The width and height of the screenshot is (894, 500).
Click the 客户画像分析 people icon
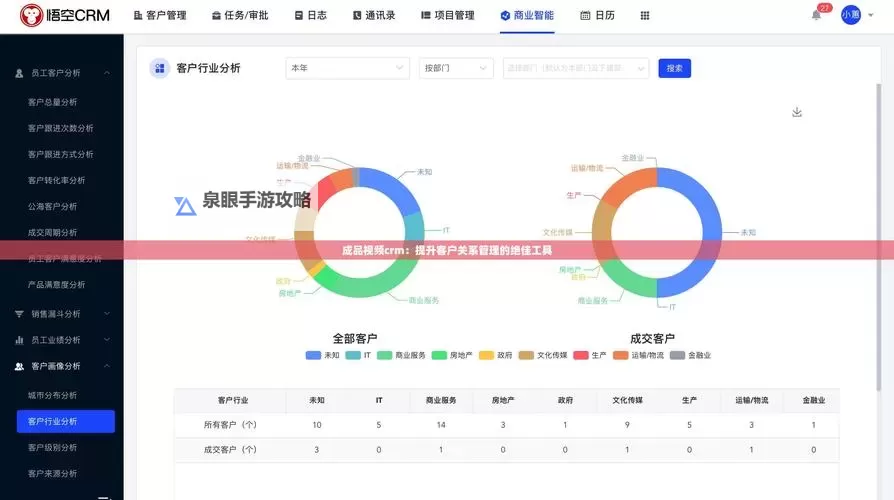coord(19,366)
